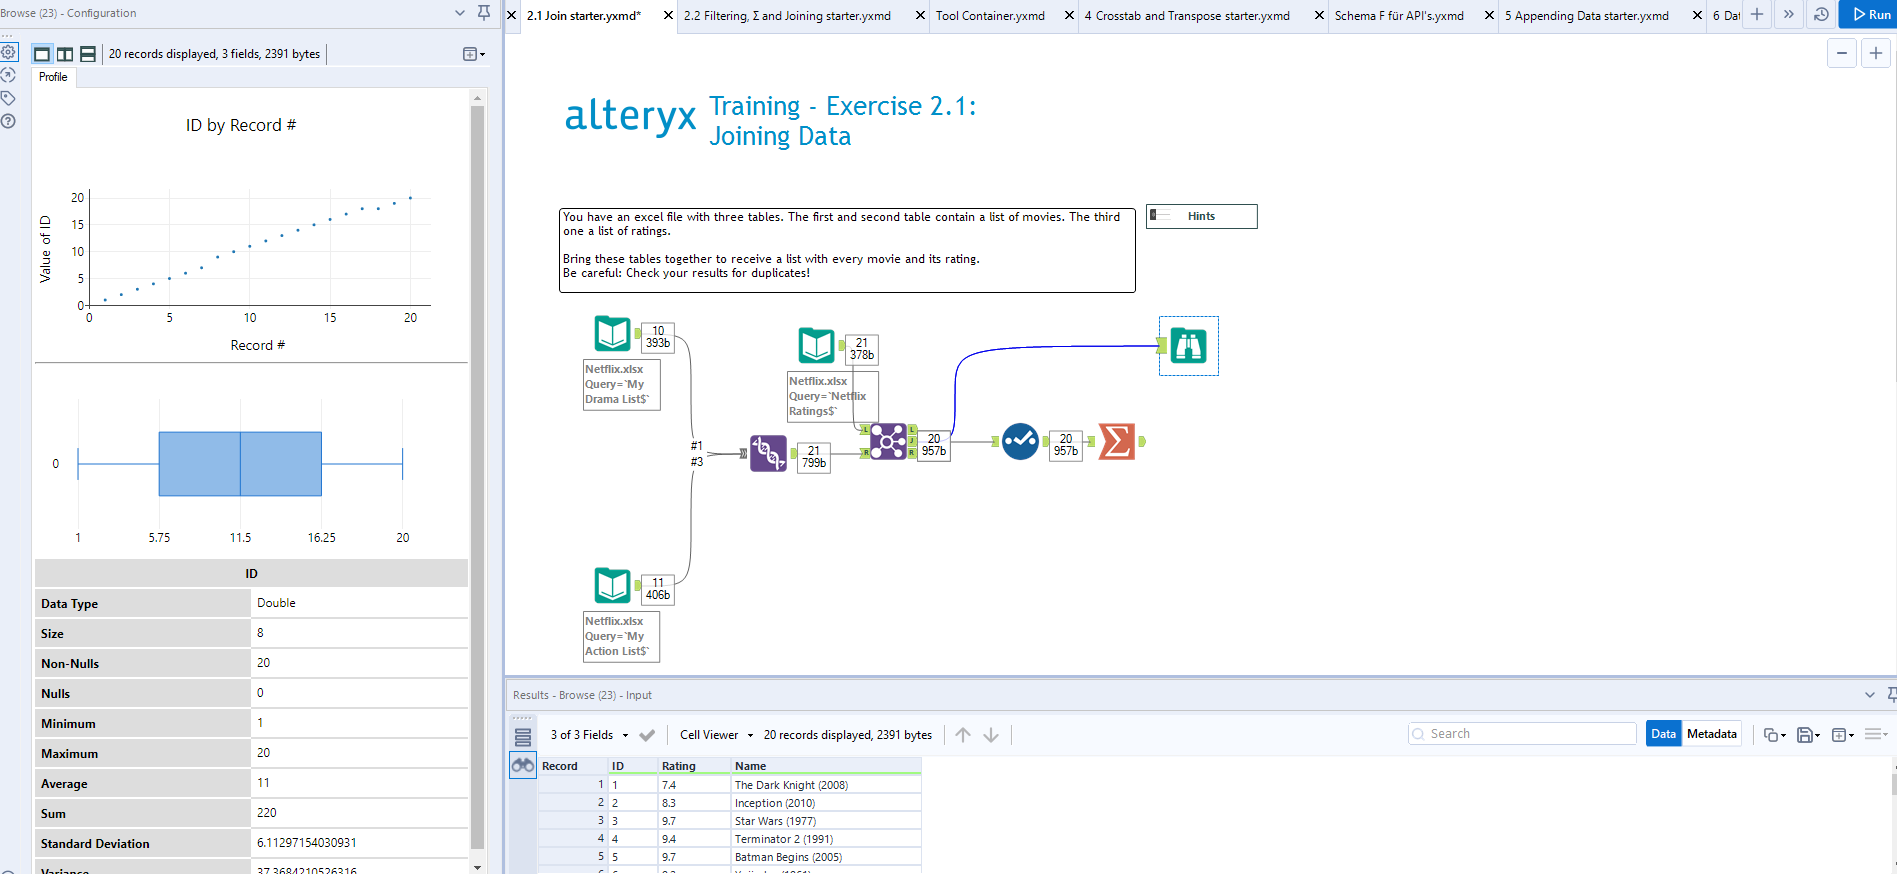Switch to top-bottom split view
Viewport: 1897px width, 874px height.
(x=88, y=54)
